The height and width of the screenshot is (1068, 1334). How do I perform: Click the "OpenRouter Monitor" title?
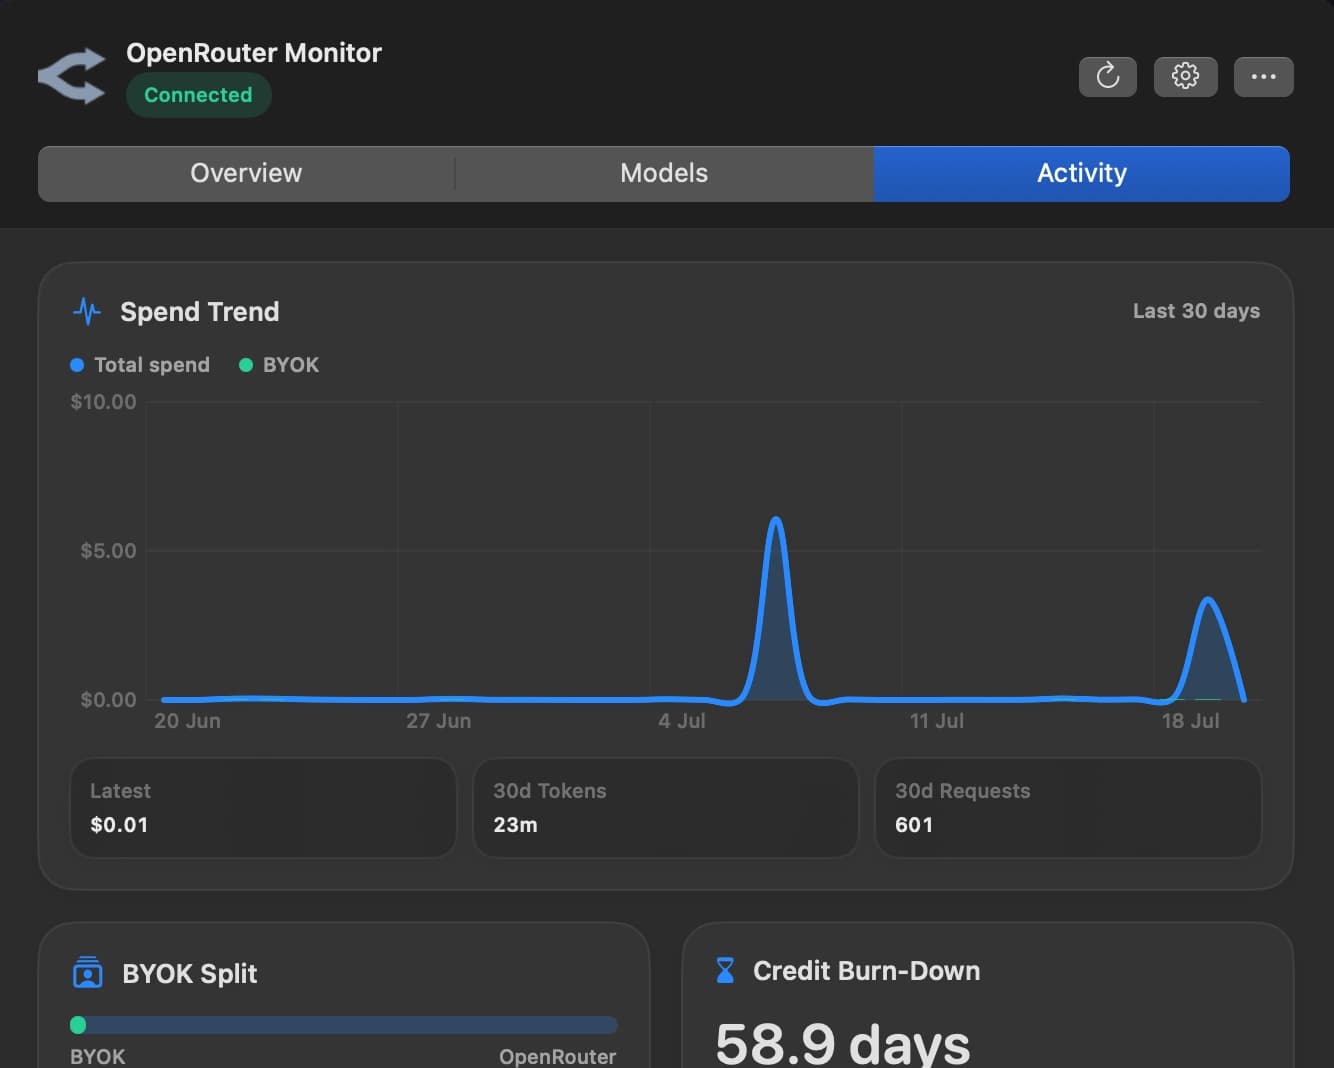point(254,53)
